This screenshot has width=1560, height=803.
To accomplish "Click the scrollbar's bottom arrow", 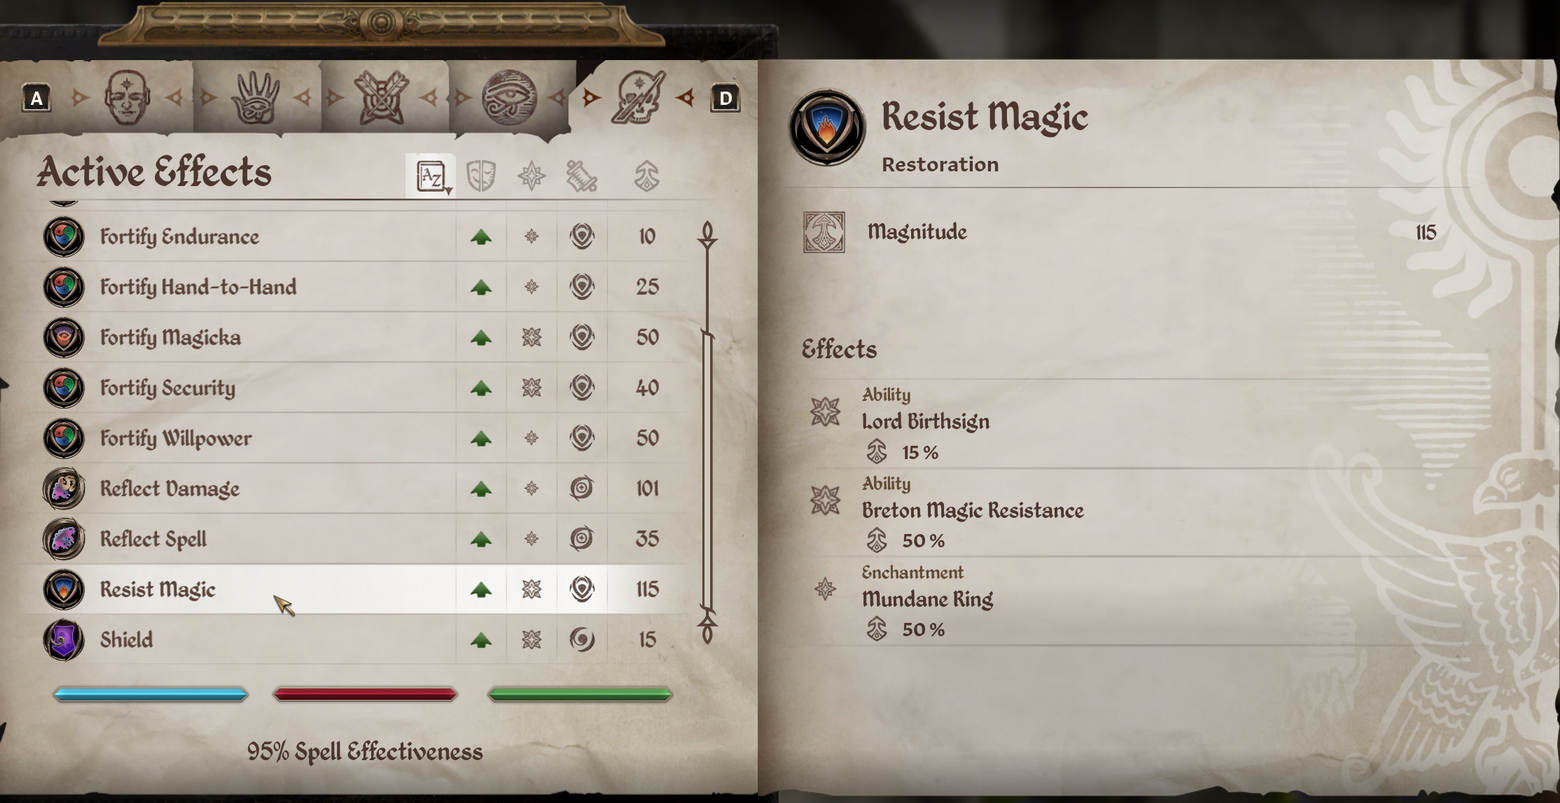I will point(707,630).
